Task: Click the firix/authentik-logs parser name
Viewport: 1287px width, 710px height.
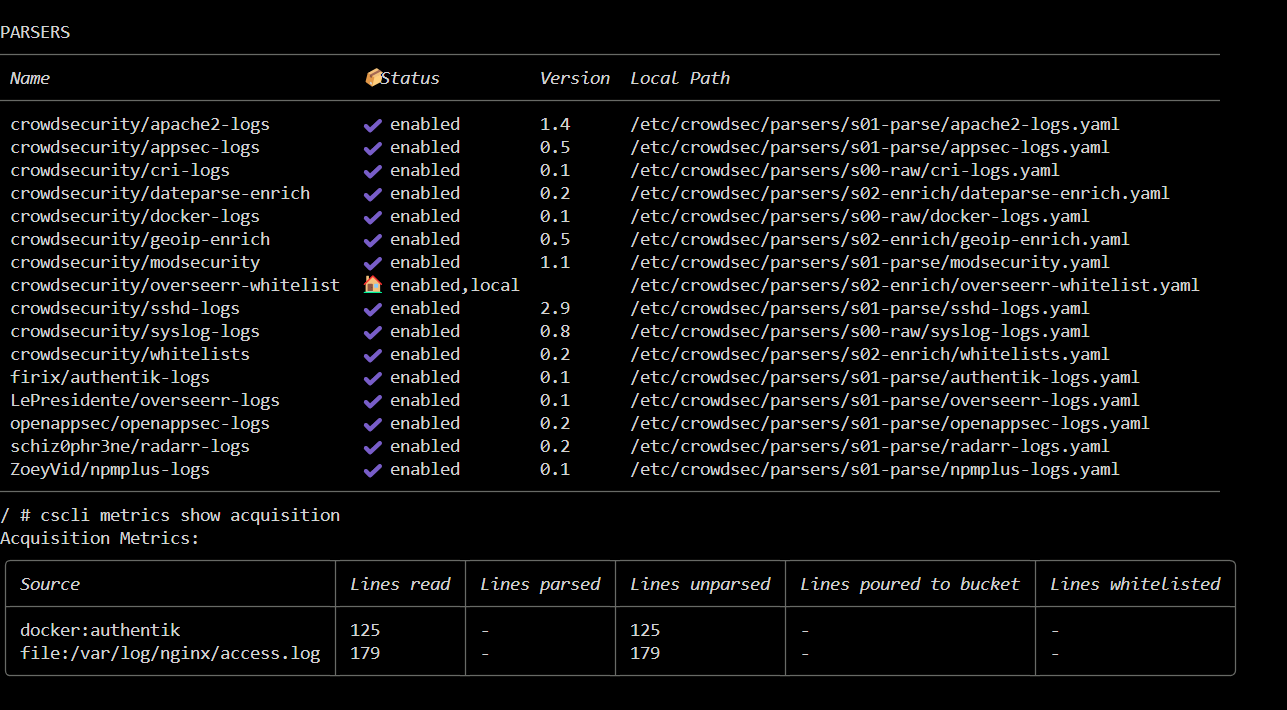Action: point(110,378)
